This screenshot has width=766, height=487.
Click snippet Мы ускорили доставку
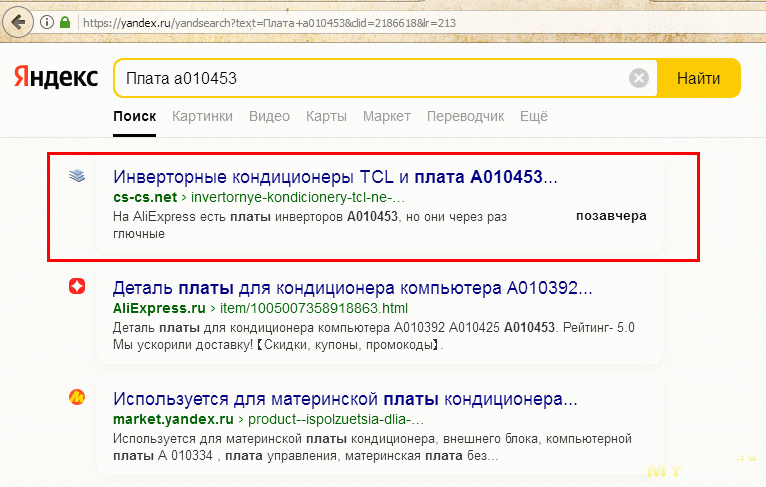coord(278,345)
